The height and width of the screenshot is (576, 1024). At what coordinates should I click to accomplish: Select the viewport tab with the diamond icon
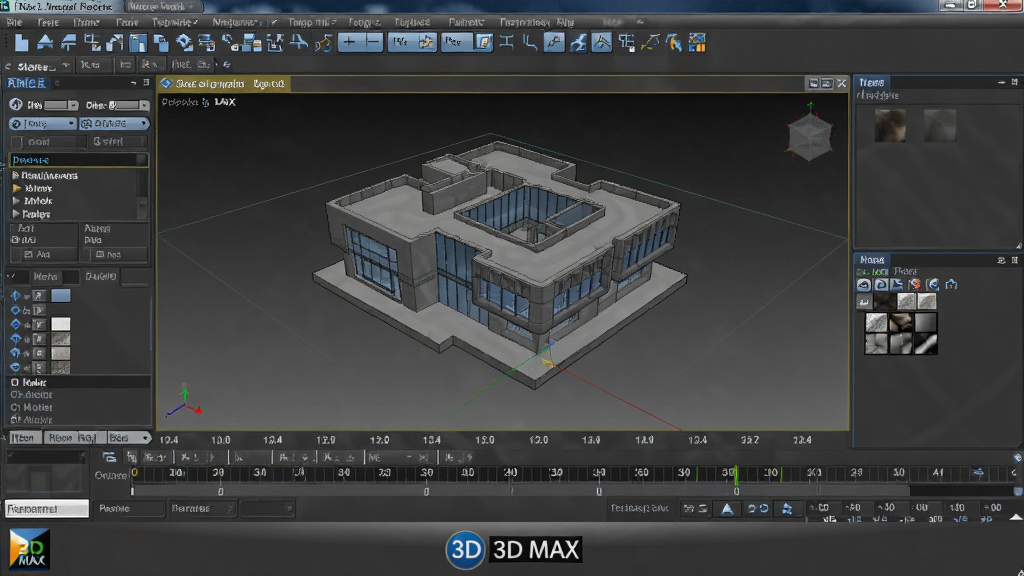(x=223, y=84)
